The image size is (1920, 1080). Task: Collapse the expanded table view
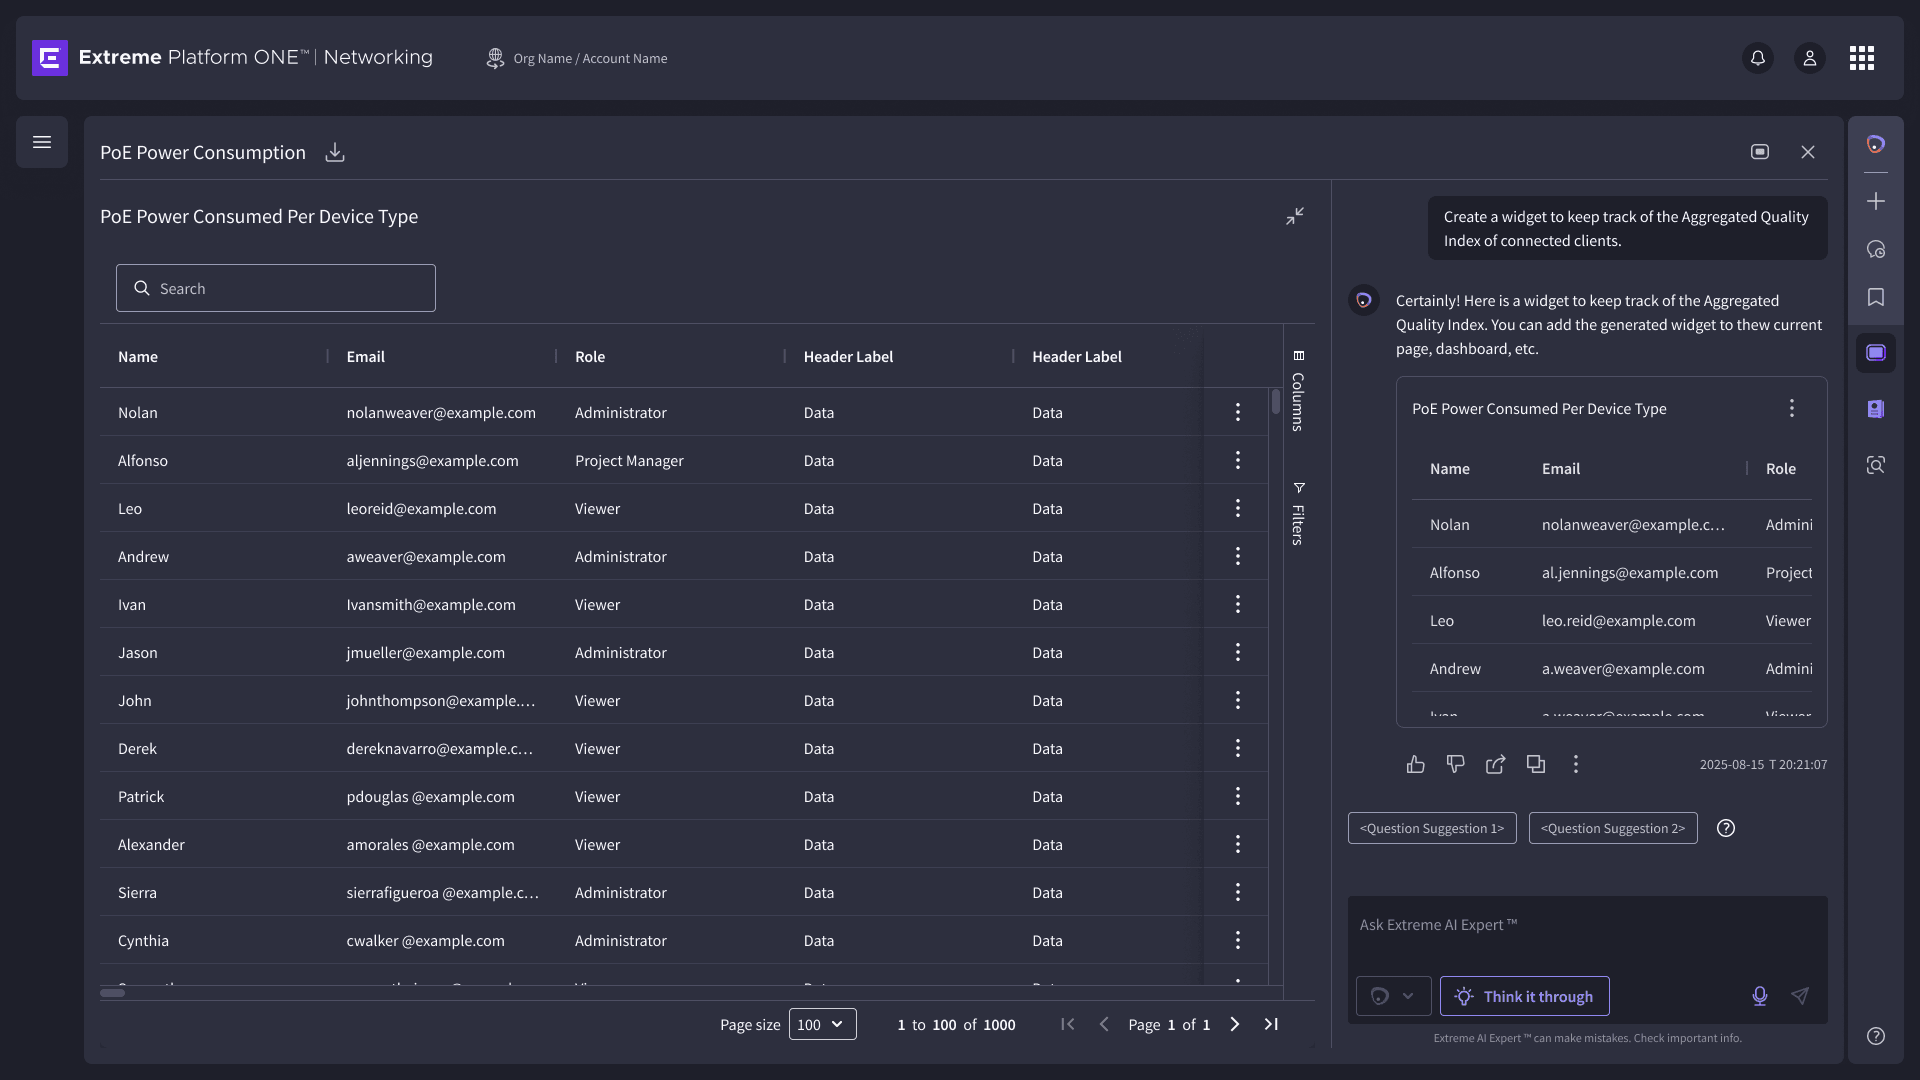[x=1295, y=216]
